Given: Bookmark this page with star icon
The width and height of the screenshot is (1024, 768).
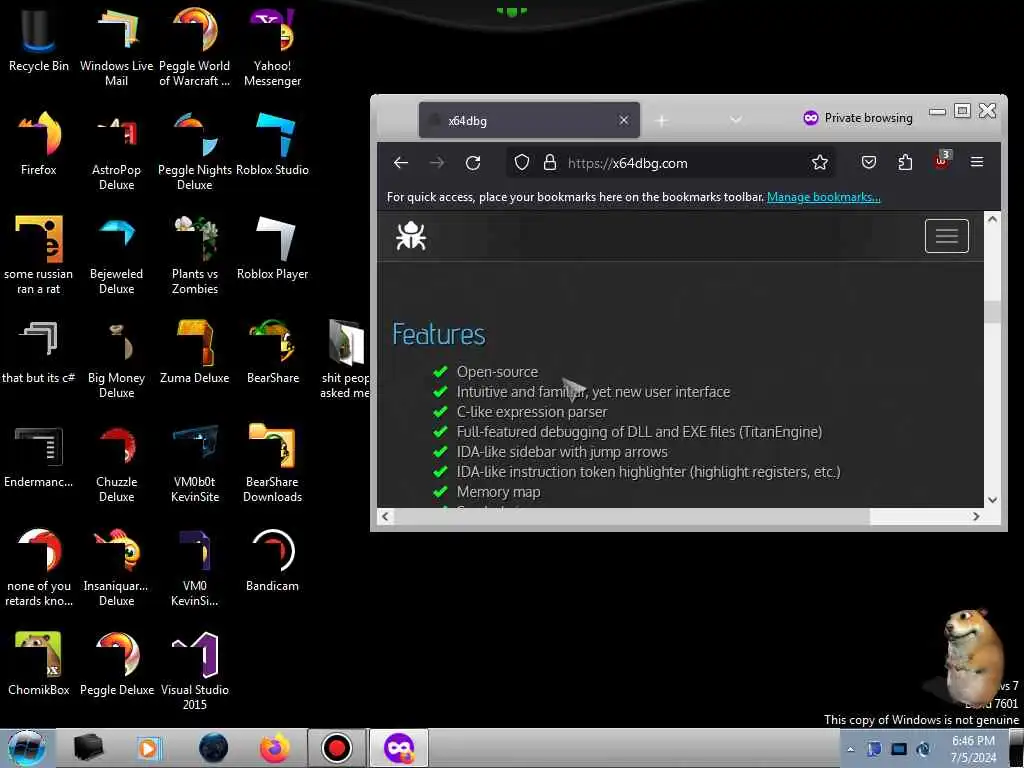Looking at the screenshot, I should click(820, 163).
